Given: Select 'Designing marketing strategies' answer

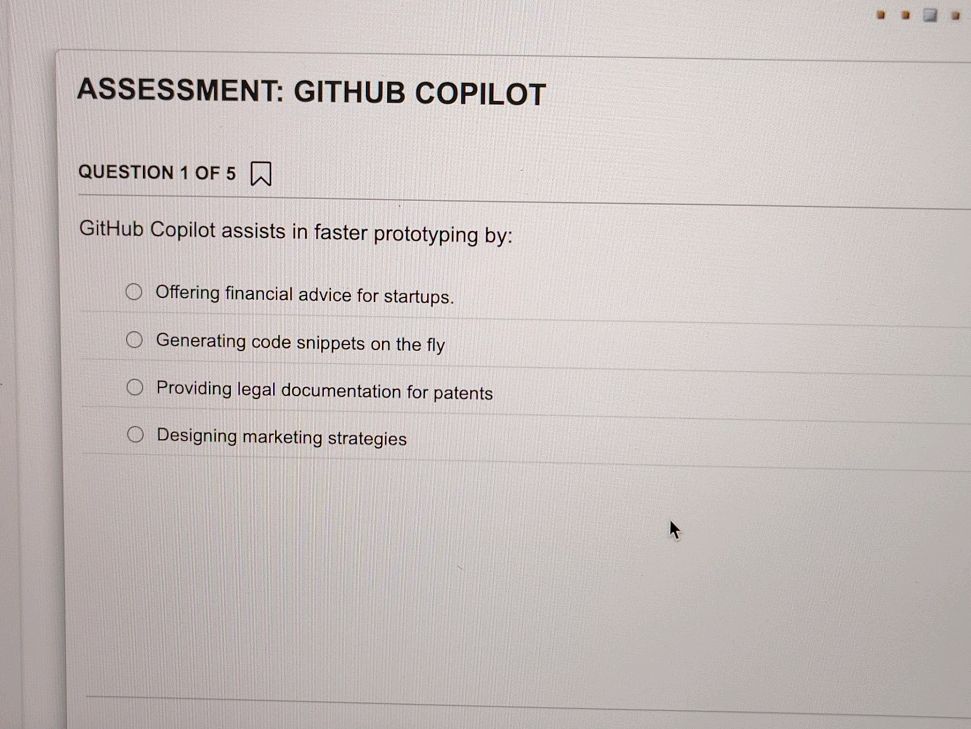Looking at the screenshot, I should click(134, 434).
